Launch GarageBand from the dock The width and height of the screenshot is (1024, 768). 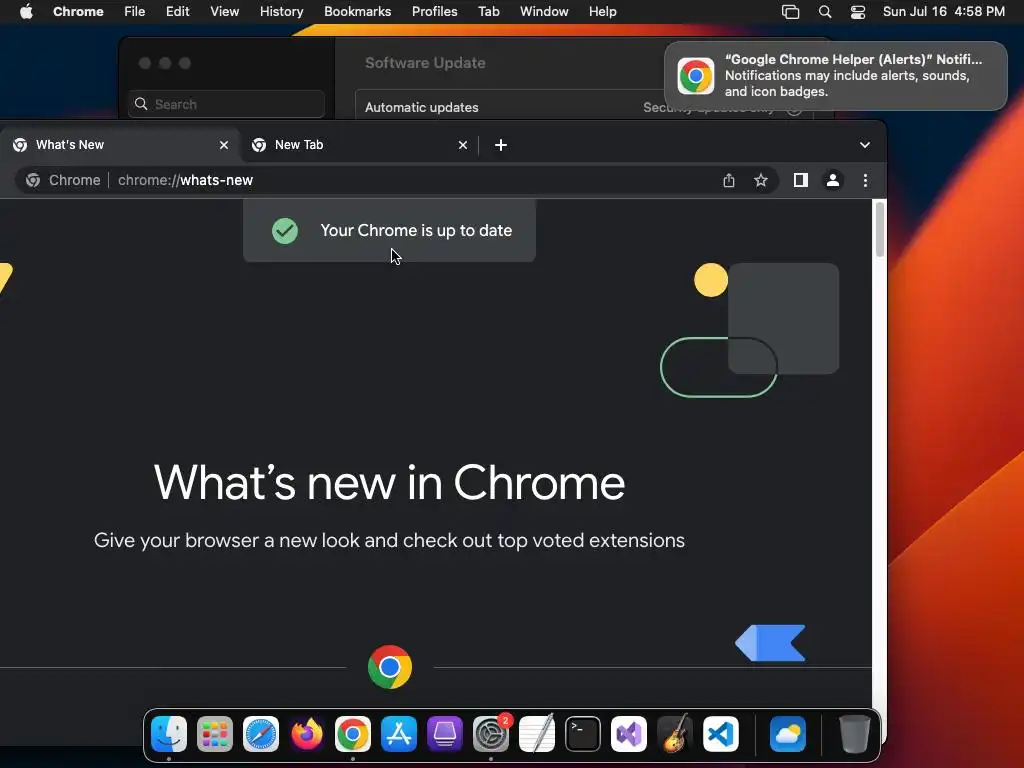click(675, 734)
